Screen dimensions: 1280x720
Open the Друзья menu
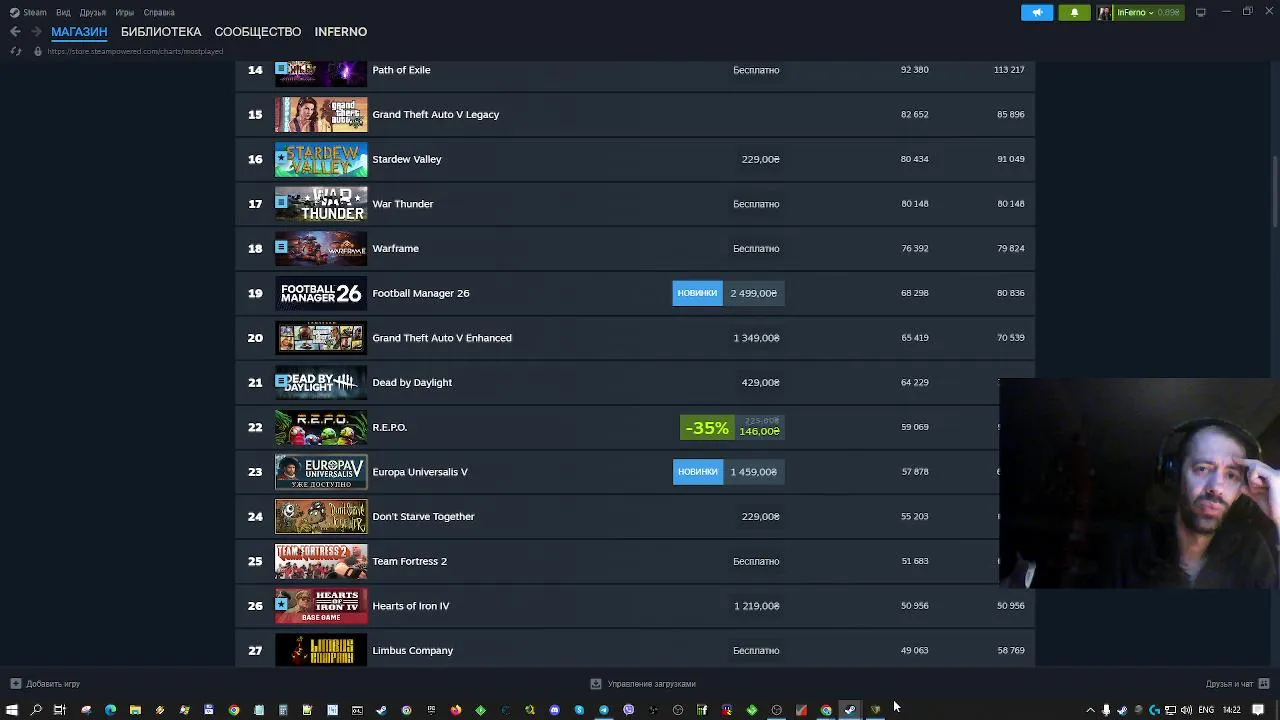click(x=92, y=12)
